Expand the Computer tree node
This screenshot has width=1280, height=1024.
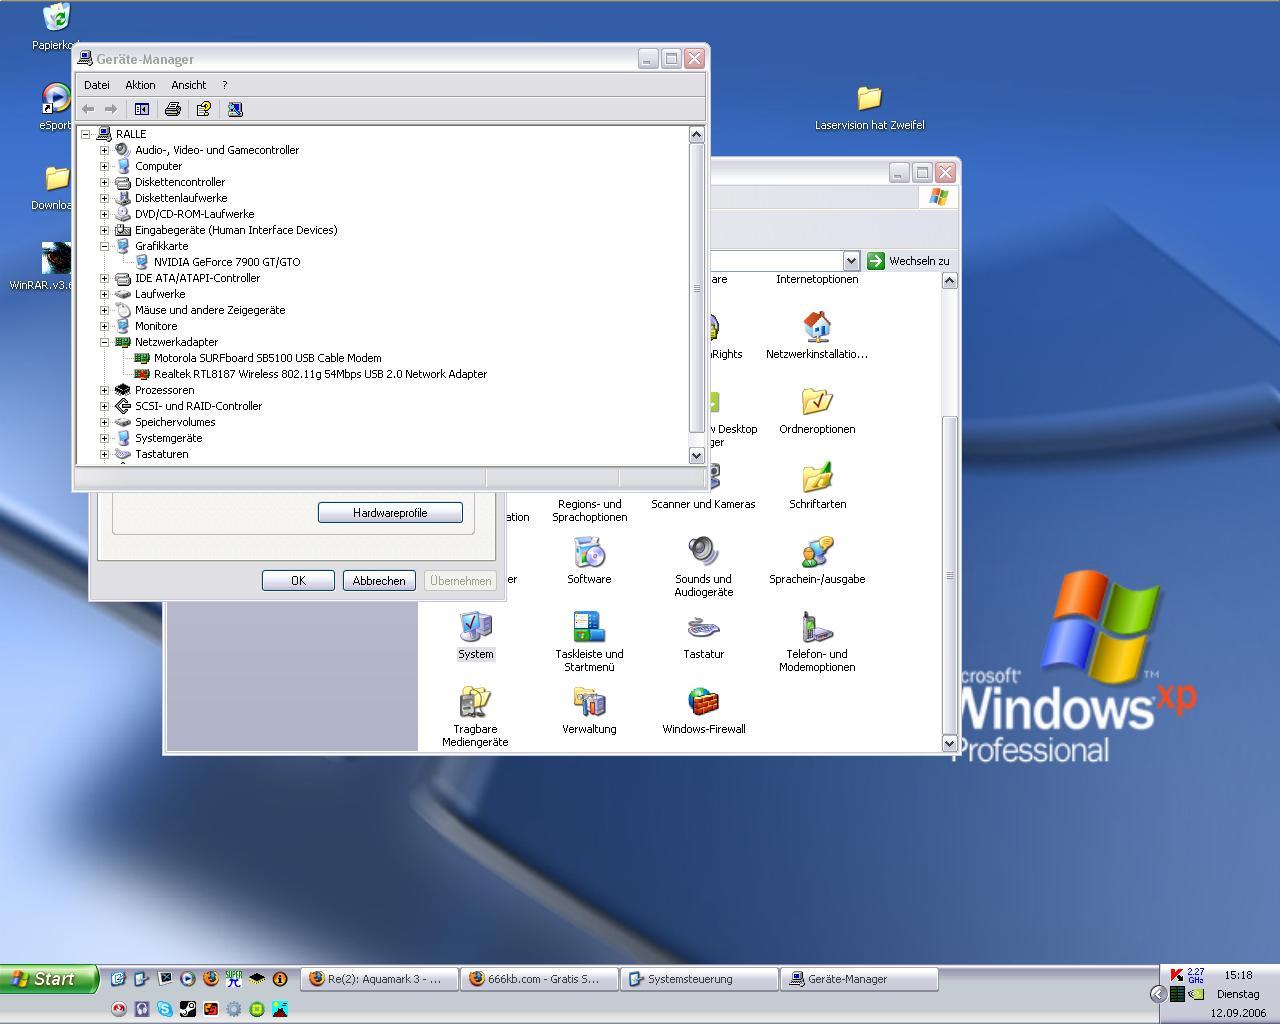tap(104, 166)
